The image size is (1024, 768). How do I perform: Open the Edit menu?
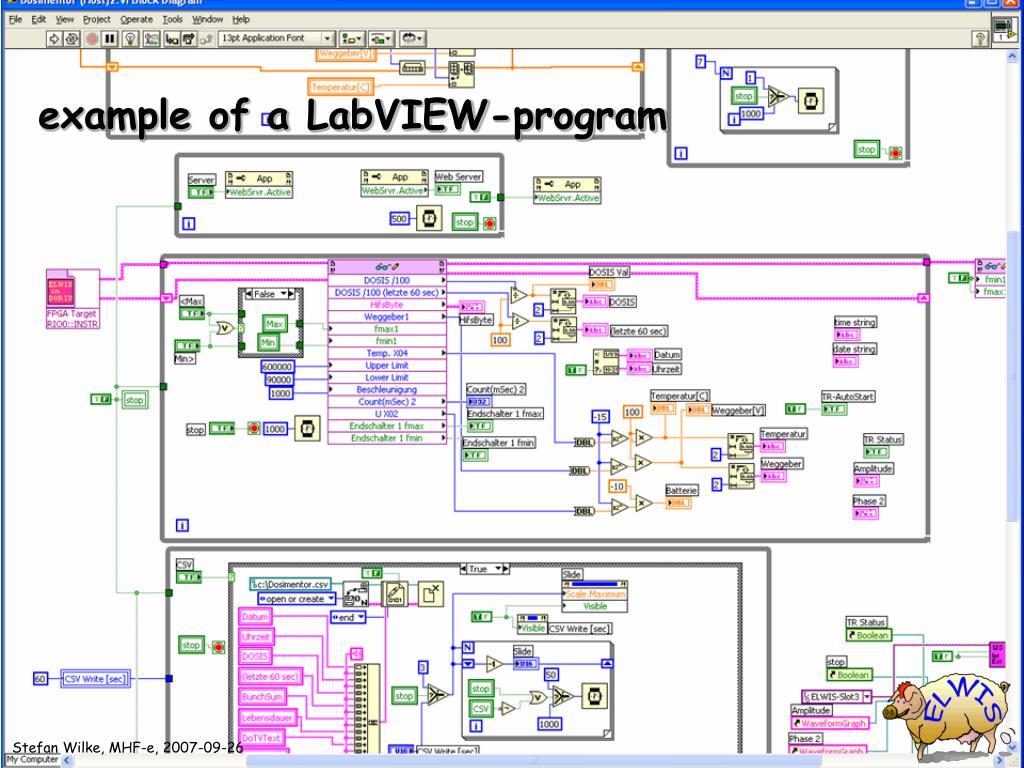[x=39, y=20]
